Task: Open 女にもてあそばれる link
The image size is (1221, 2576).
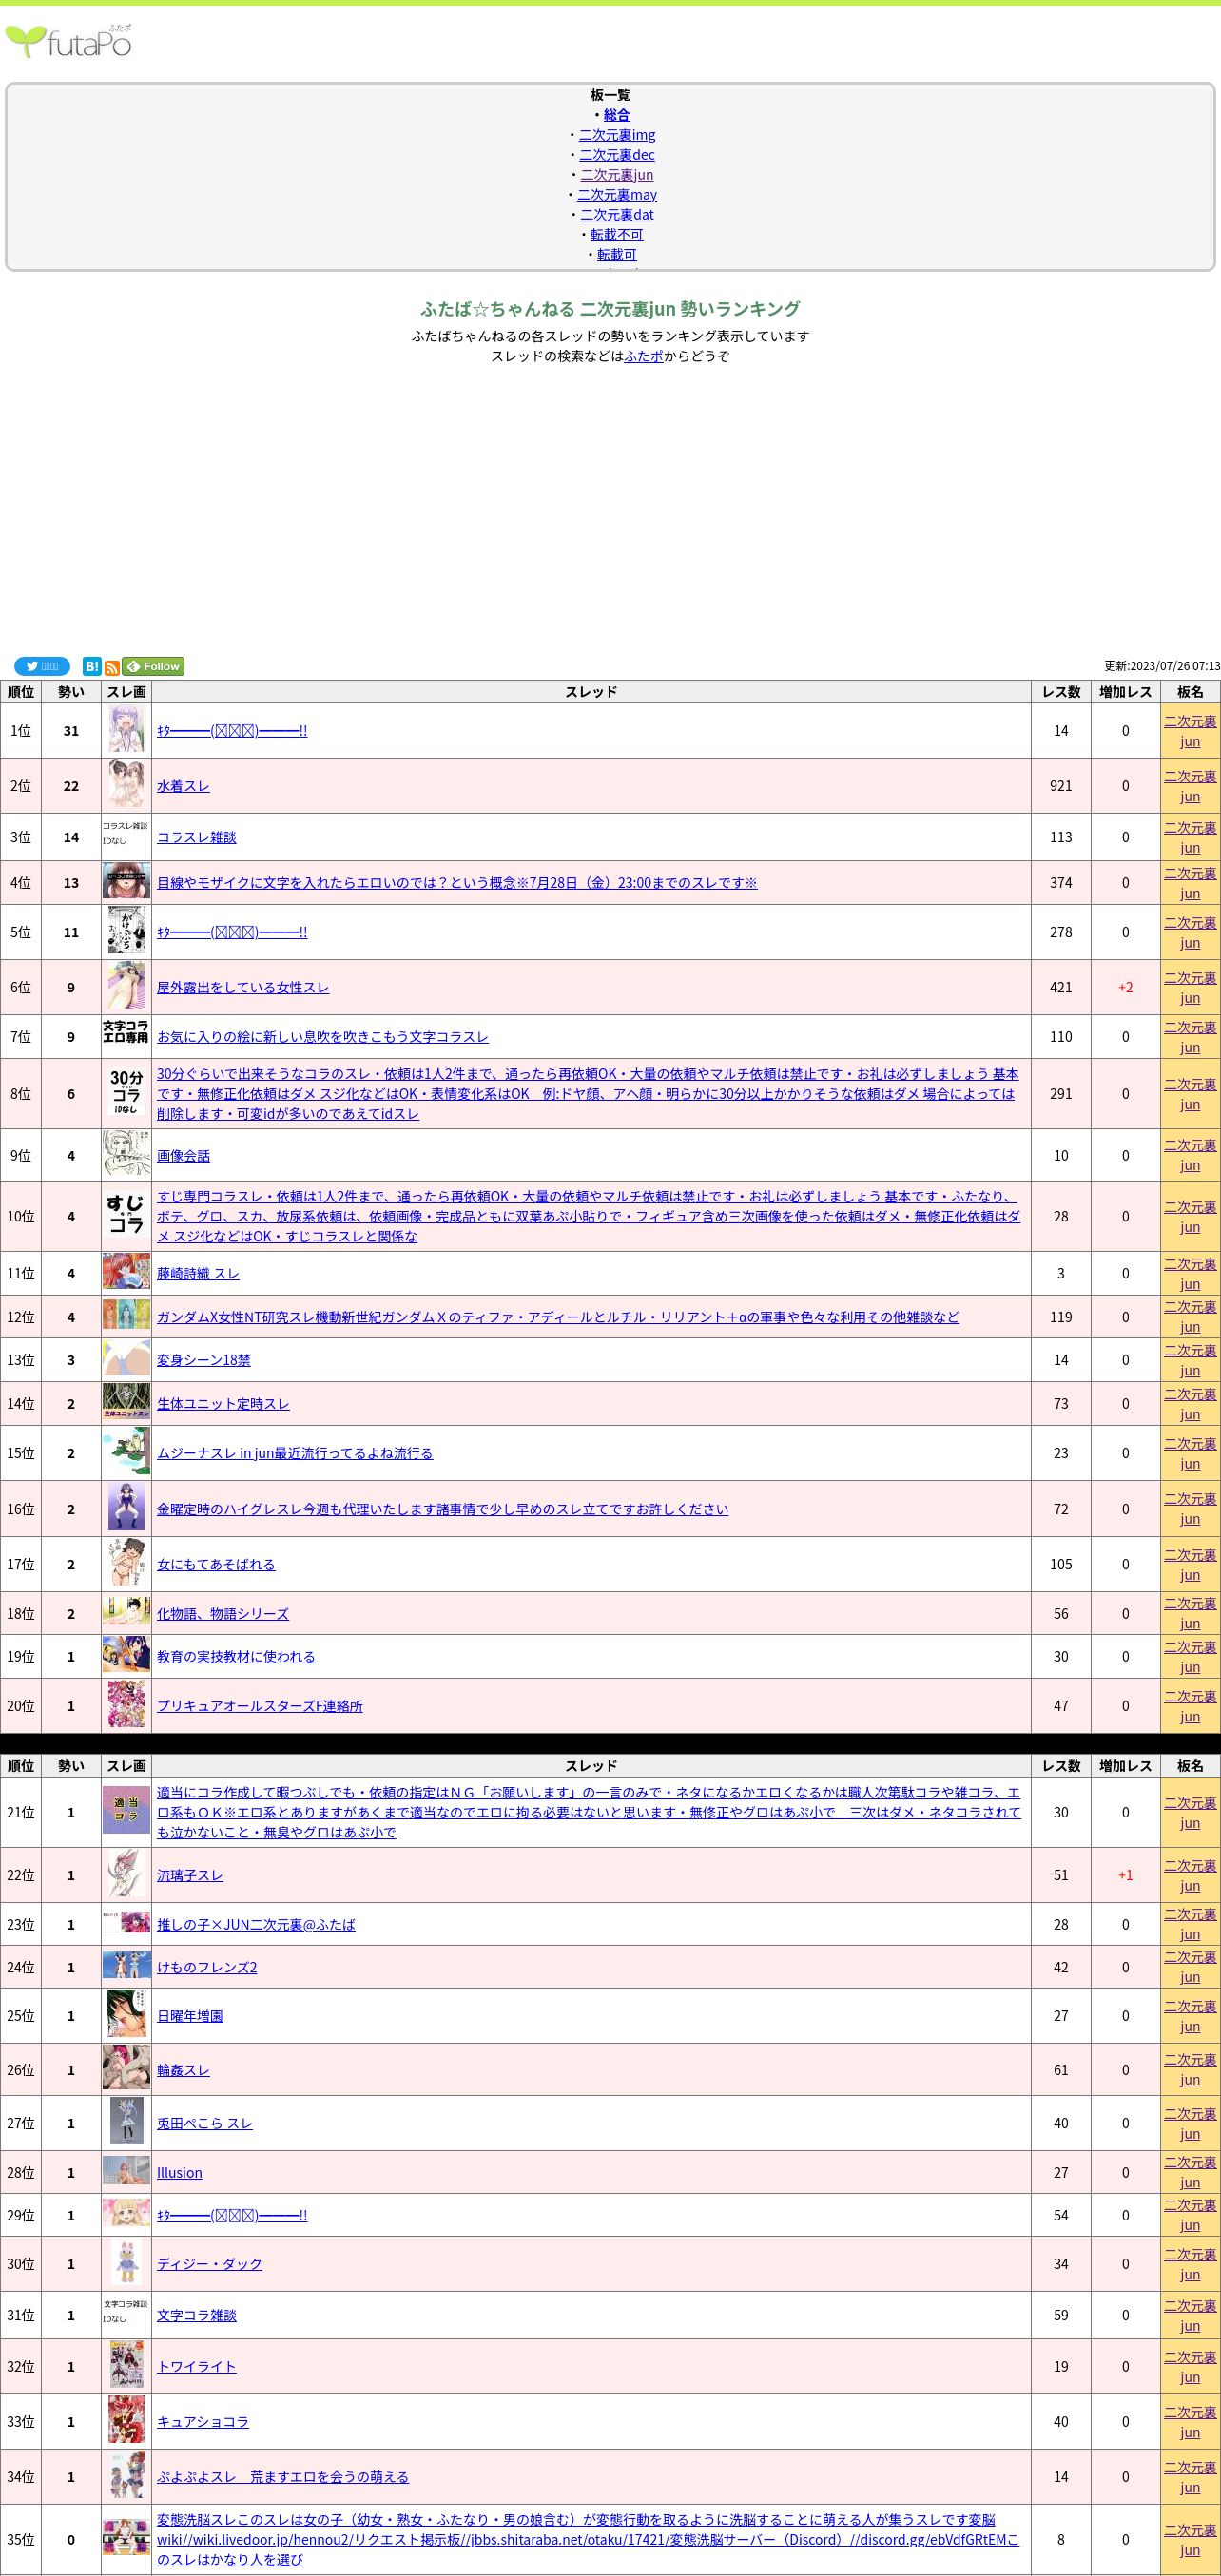Action: point(216,1564)
